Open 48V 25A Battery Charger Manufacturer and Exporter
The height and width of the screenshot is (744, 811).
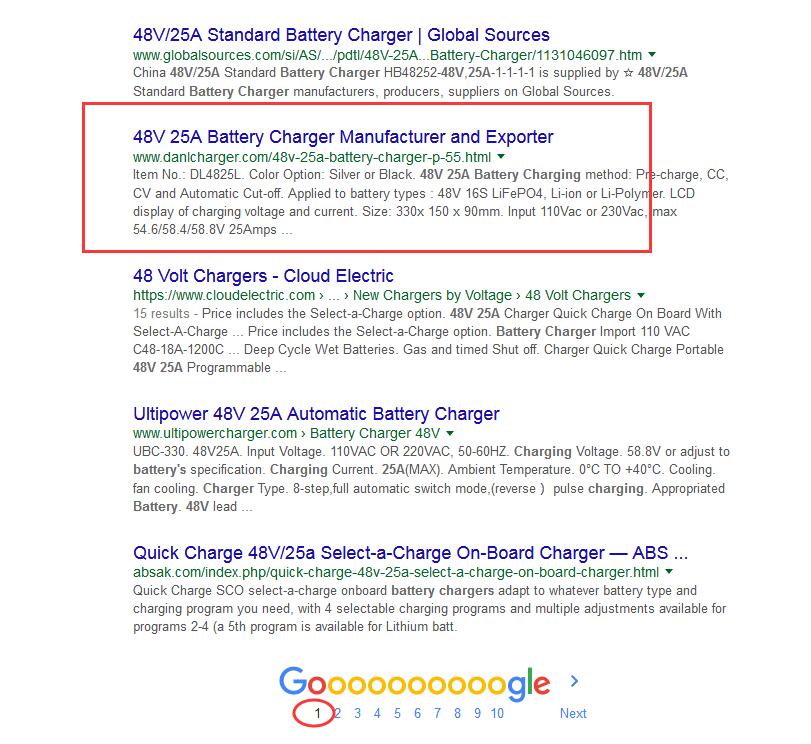point(343,137)
